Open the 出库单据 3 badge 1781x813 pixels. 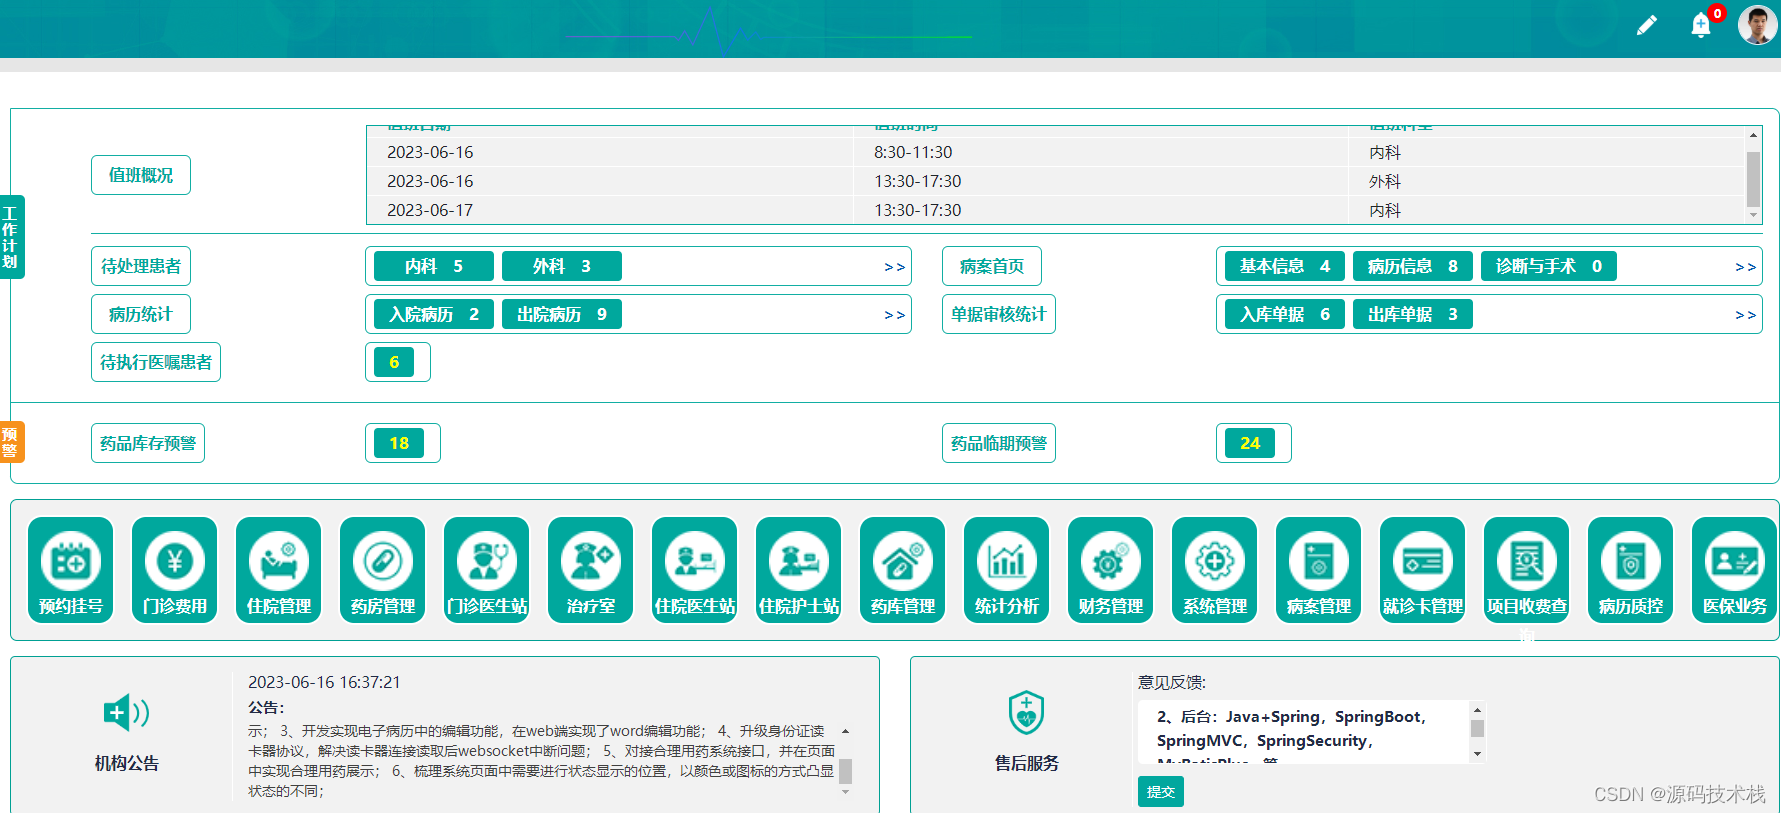(x=1413, y=314)
